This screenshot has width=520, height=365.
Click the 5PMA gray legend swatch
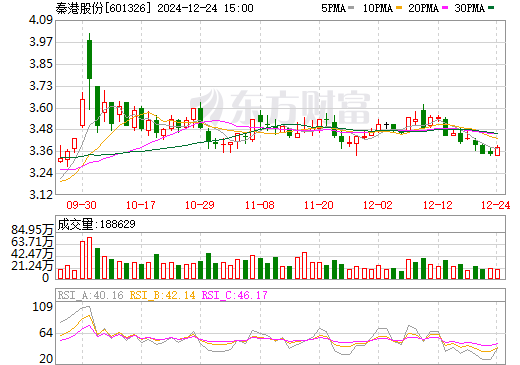click(351, 8)
